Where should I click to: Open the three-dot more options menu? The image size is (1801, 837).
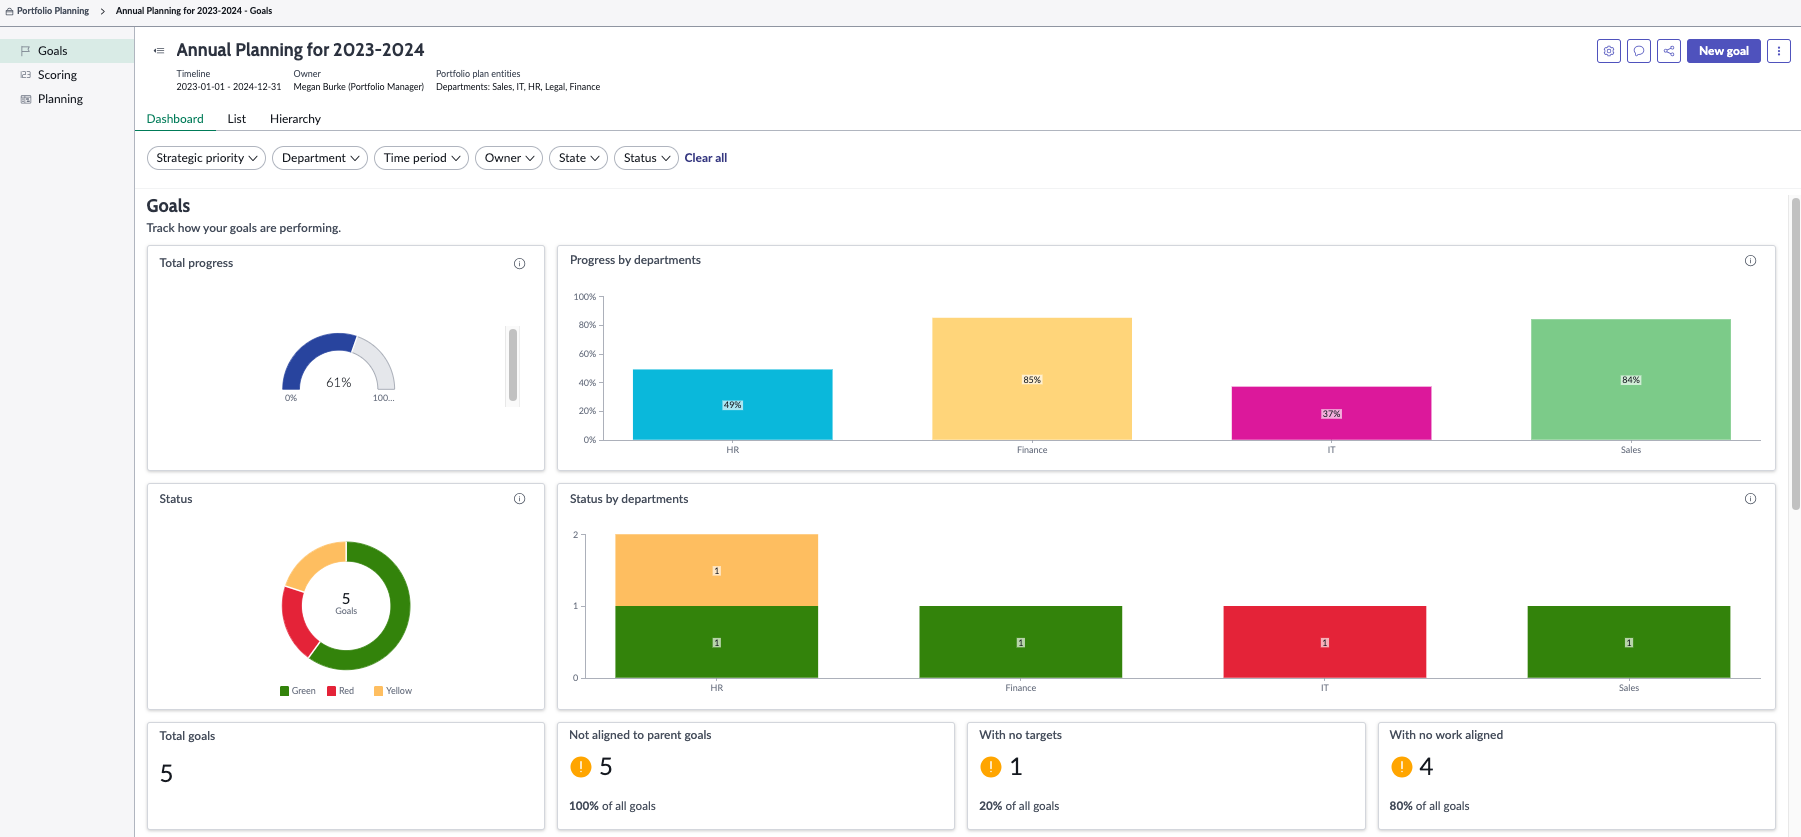pyautogui.click(x=1778, y=51)
